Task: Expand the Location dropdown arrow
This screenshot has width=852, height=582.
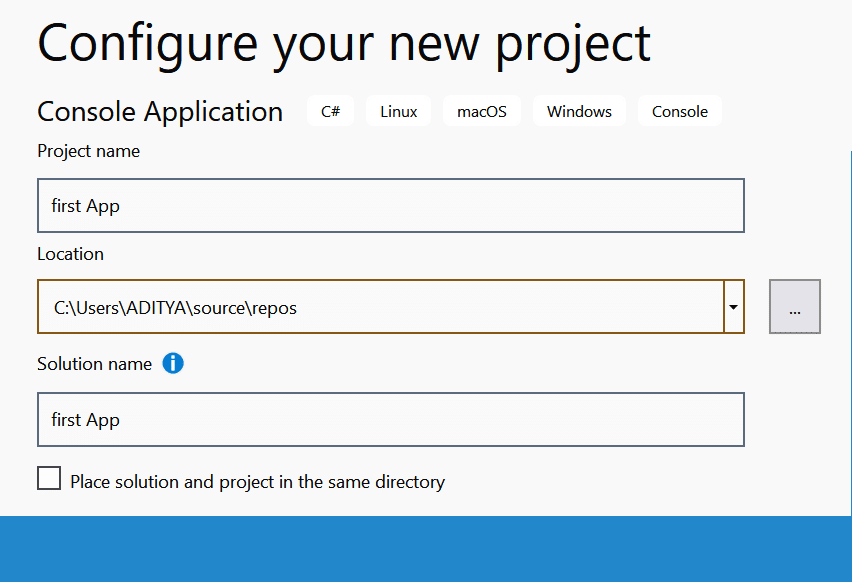Action: (734, 307)
